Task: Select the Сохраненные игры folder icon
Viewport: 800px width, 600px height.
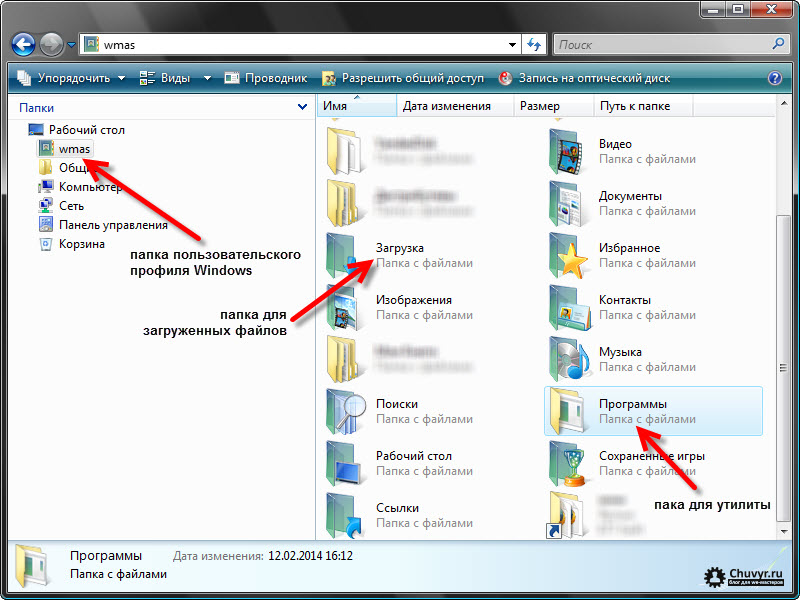Action: click(x=567, y=464)
